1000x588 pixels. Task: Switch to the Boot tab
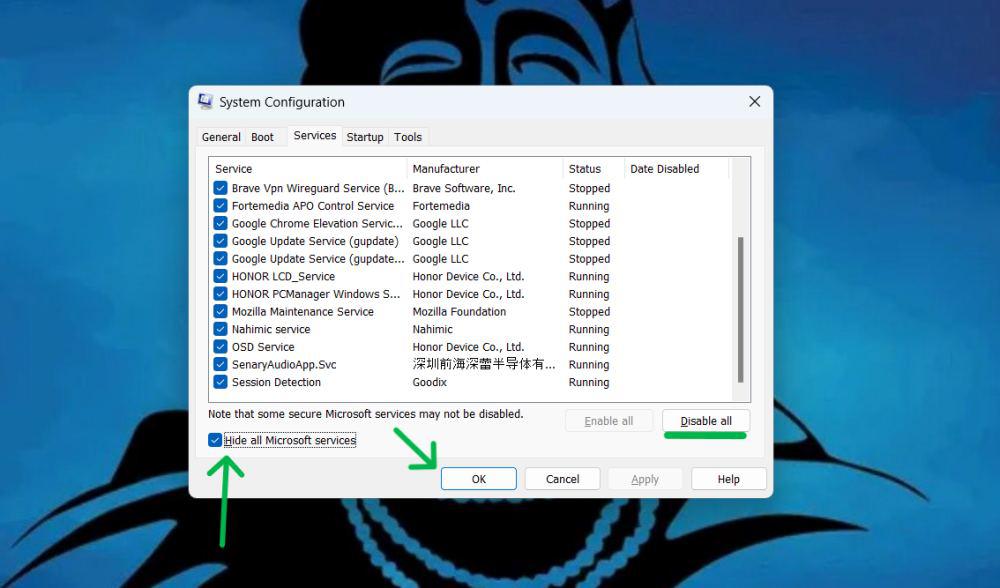click(262, 137)
